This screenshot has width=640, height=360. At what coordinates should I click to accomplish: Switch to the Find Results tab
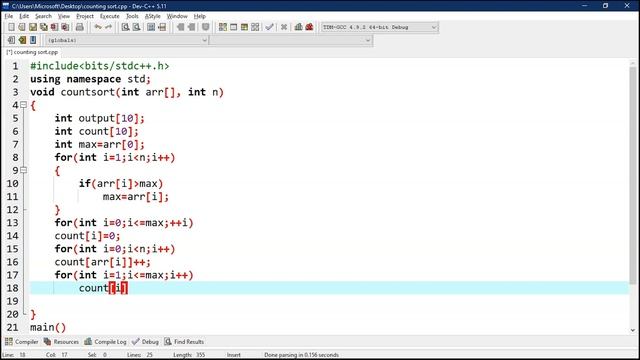click(x=184, y=342)
